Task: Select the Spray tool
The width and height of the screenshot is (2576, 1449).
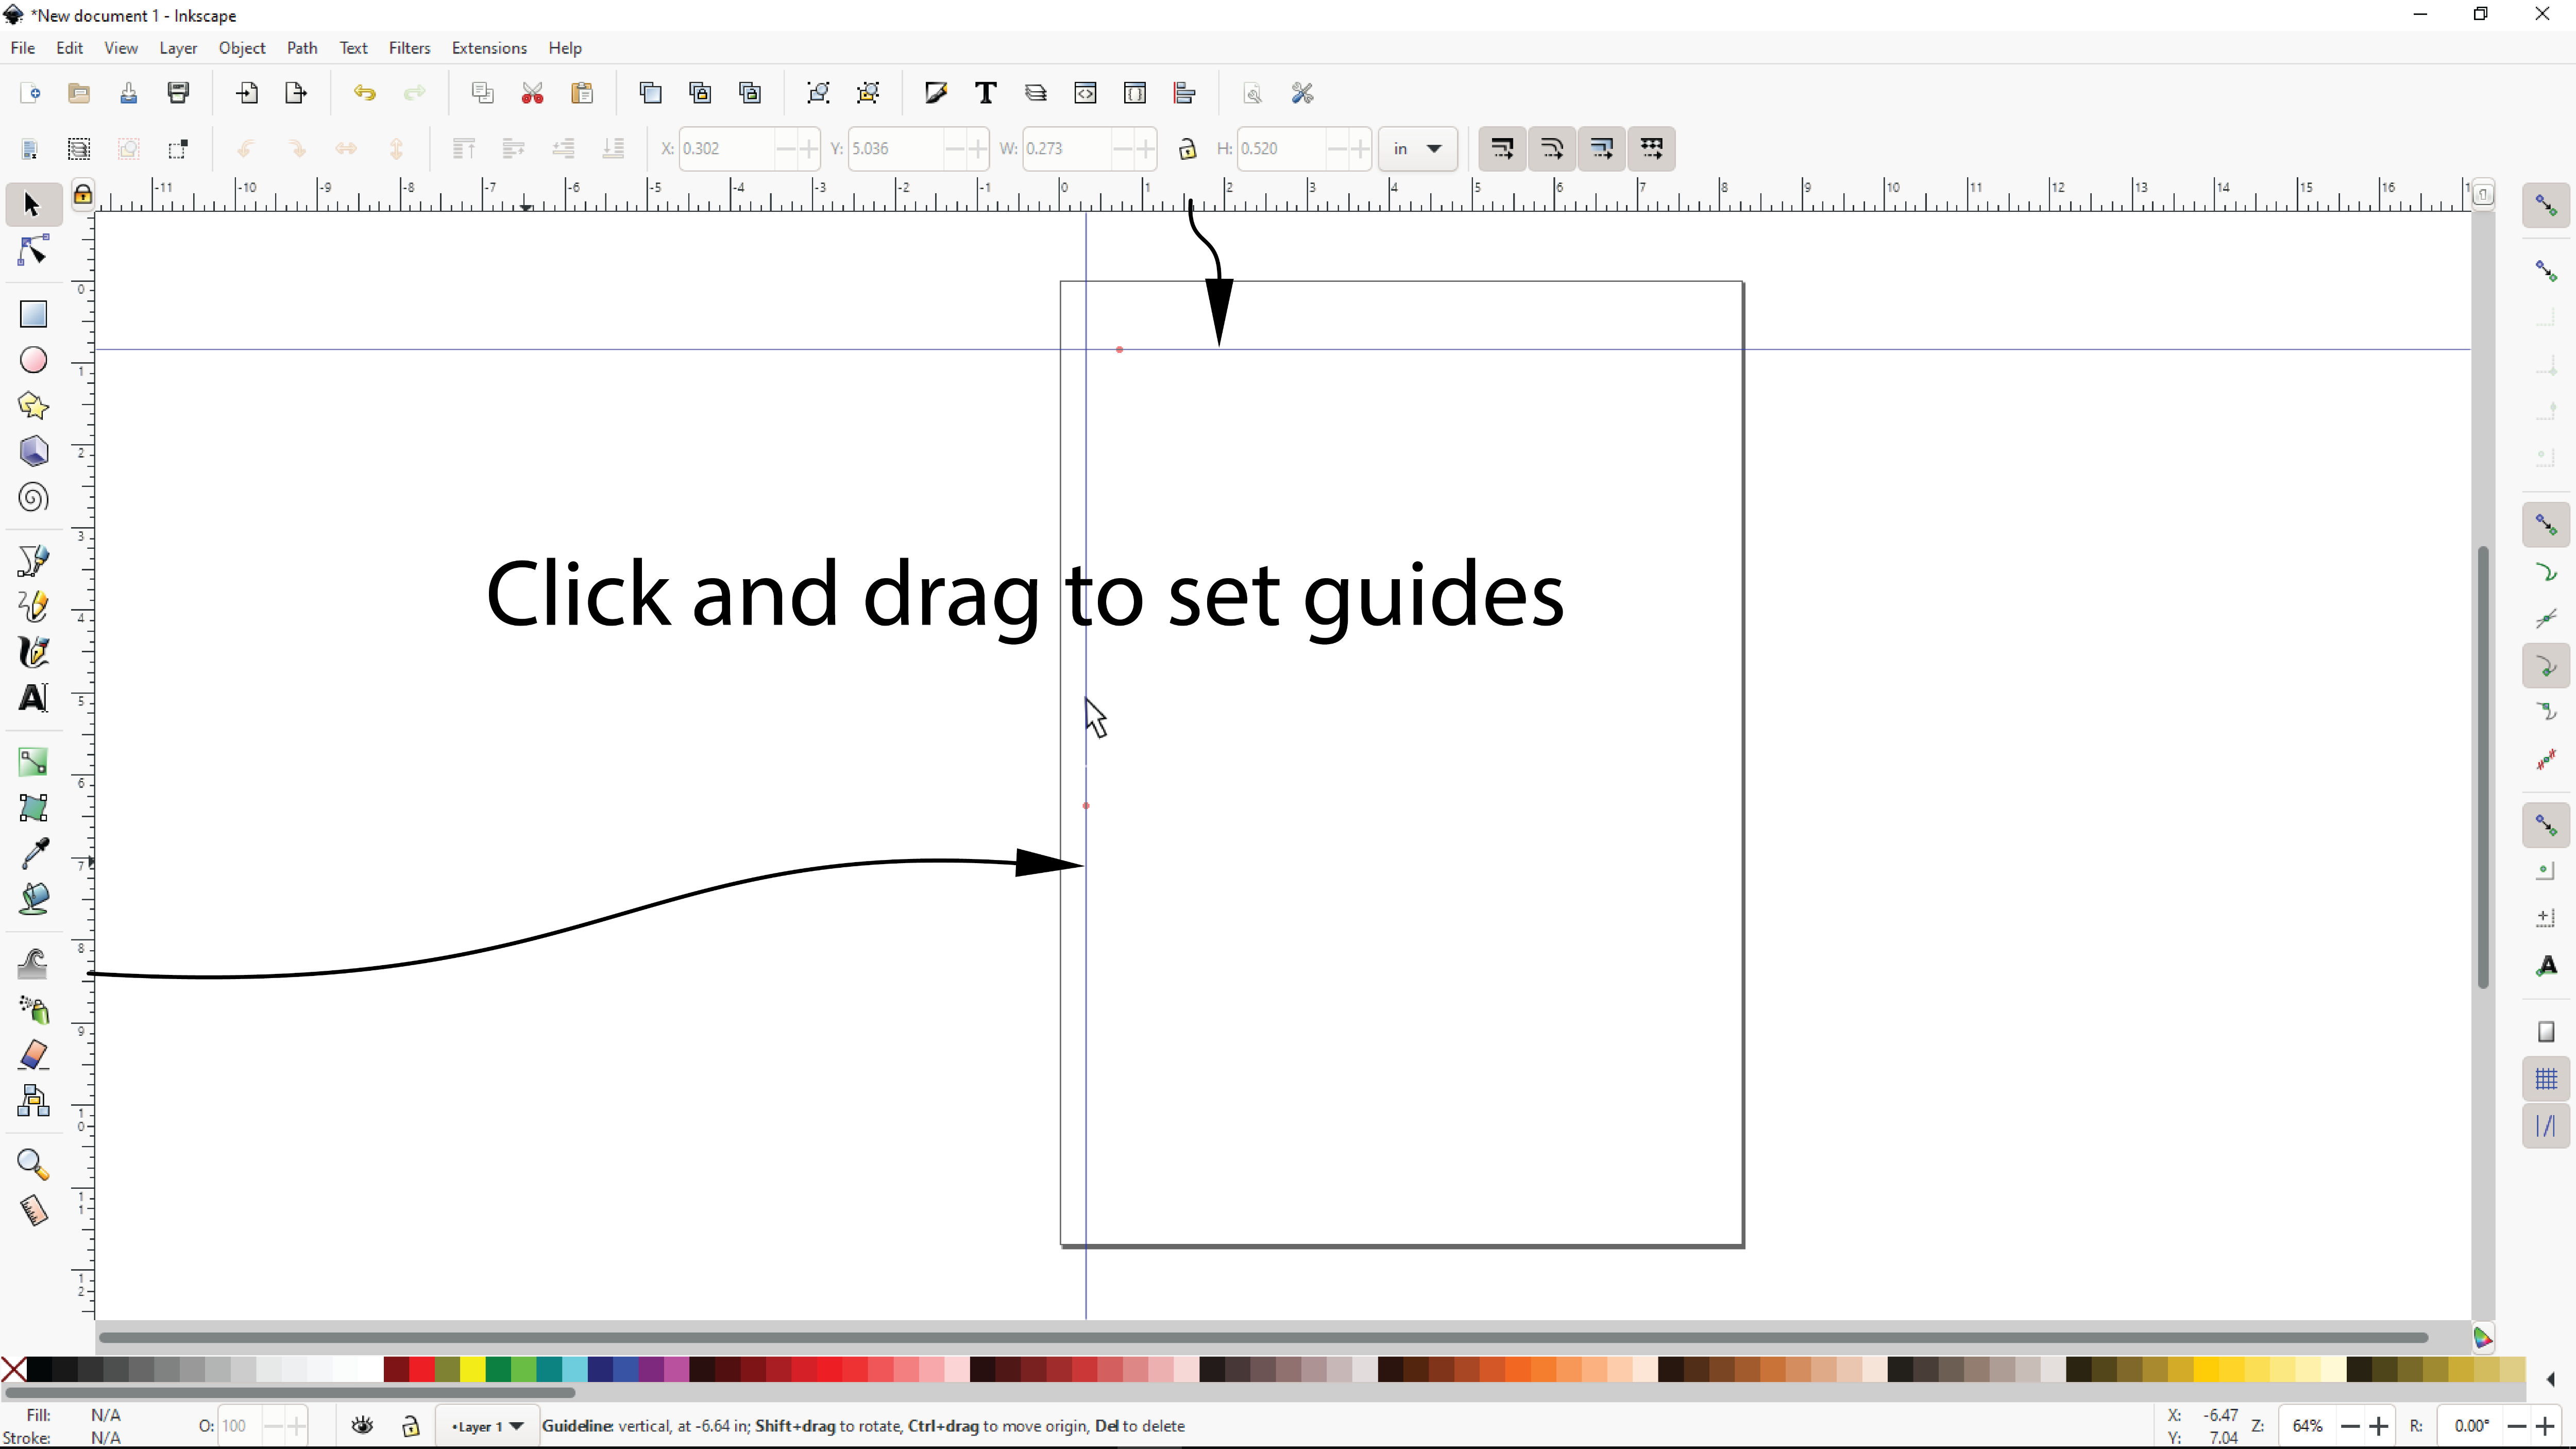Action: tap(33, 1010)
